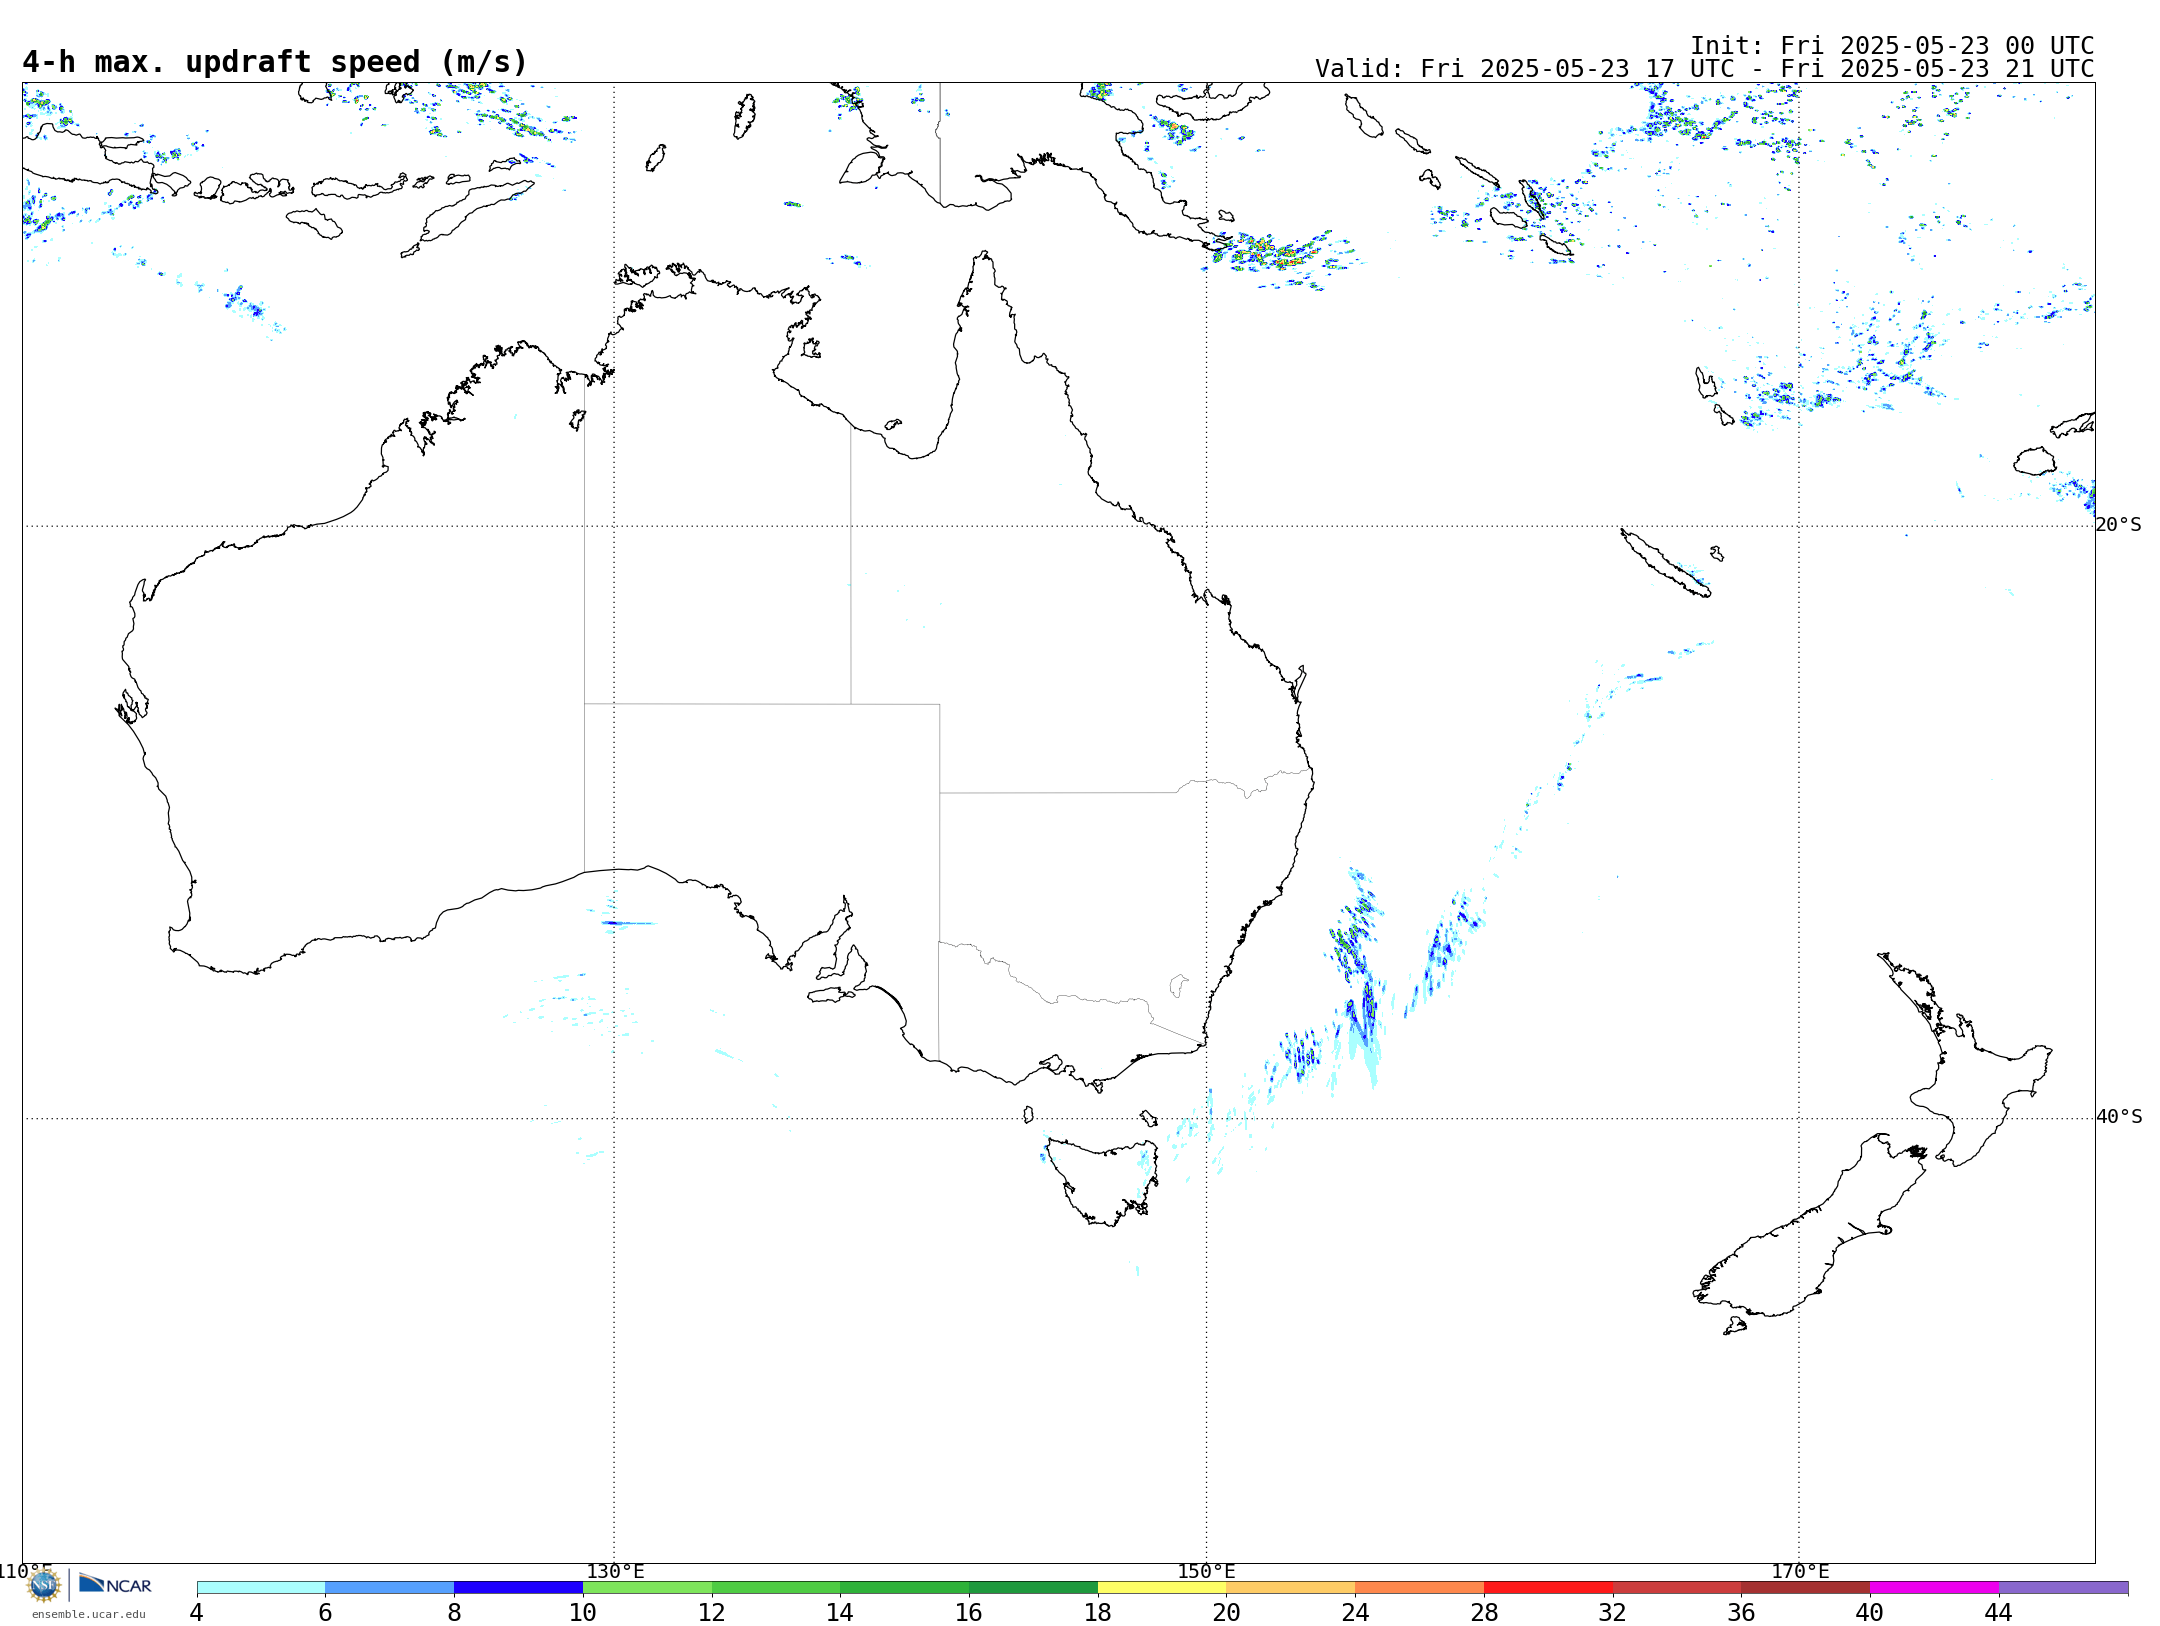Click the colorbar tick label '10'

pyautogui.click(x=583, y=1612)
